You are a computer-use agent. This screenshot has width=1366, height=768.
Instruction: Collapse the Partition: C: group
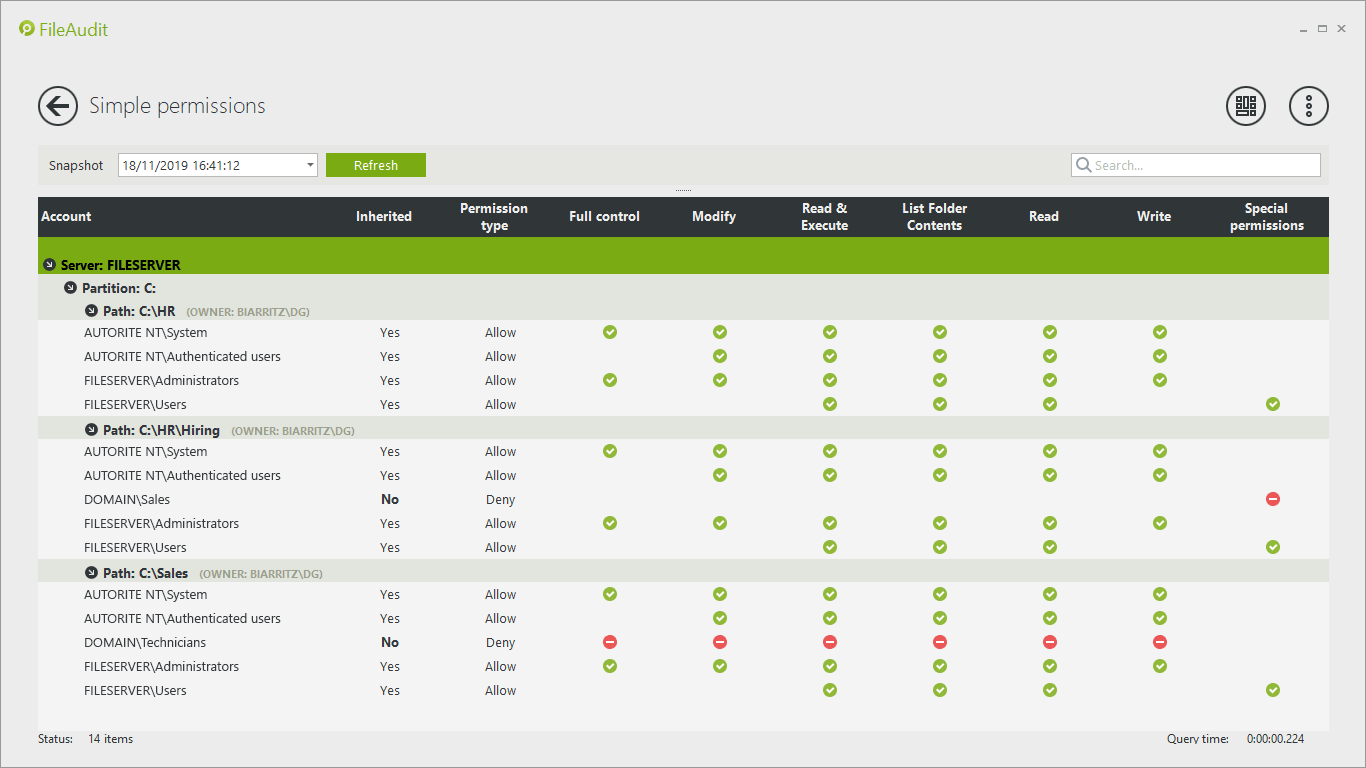tap(70, 288)
